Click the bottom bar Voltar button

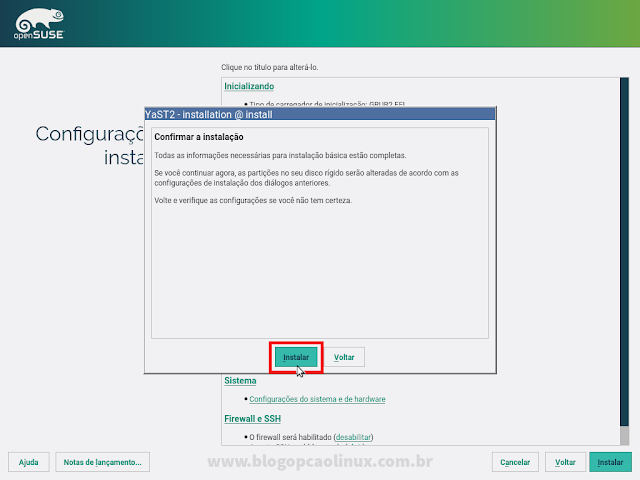(565, 462)
